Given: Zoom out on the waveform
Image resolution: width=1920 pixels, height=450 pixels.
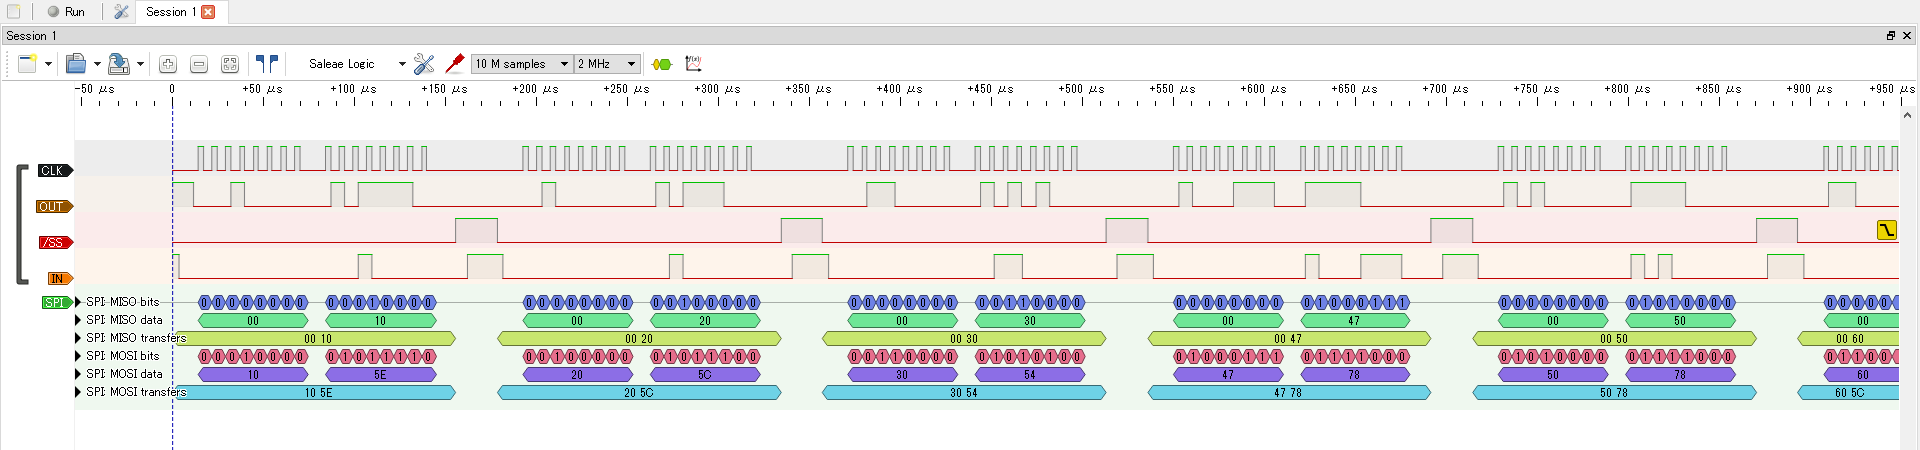Looking at the screenshot, I should (199, 64).
